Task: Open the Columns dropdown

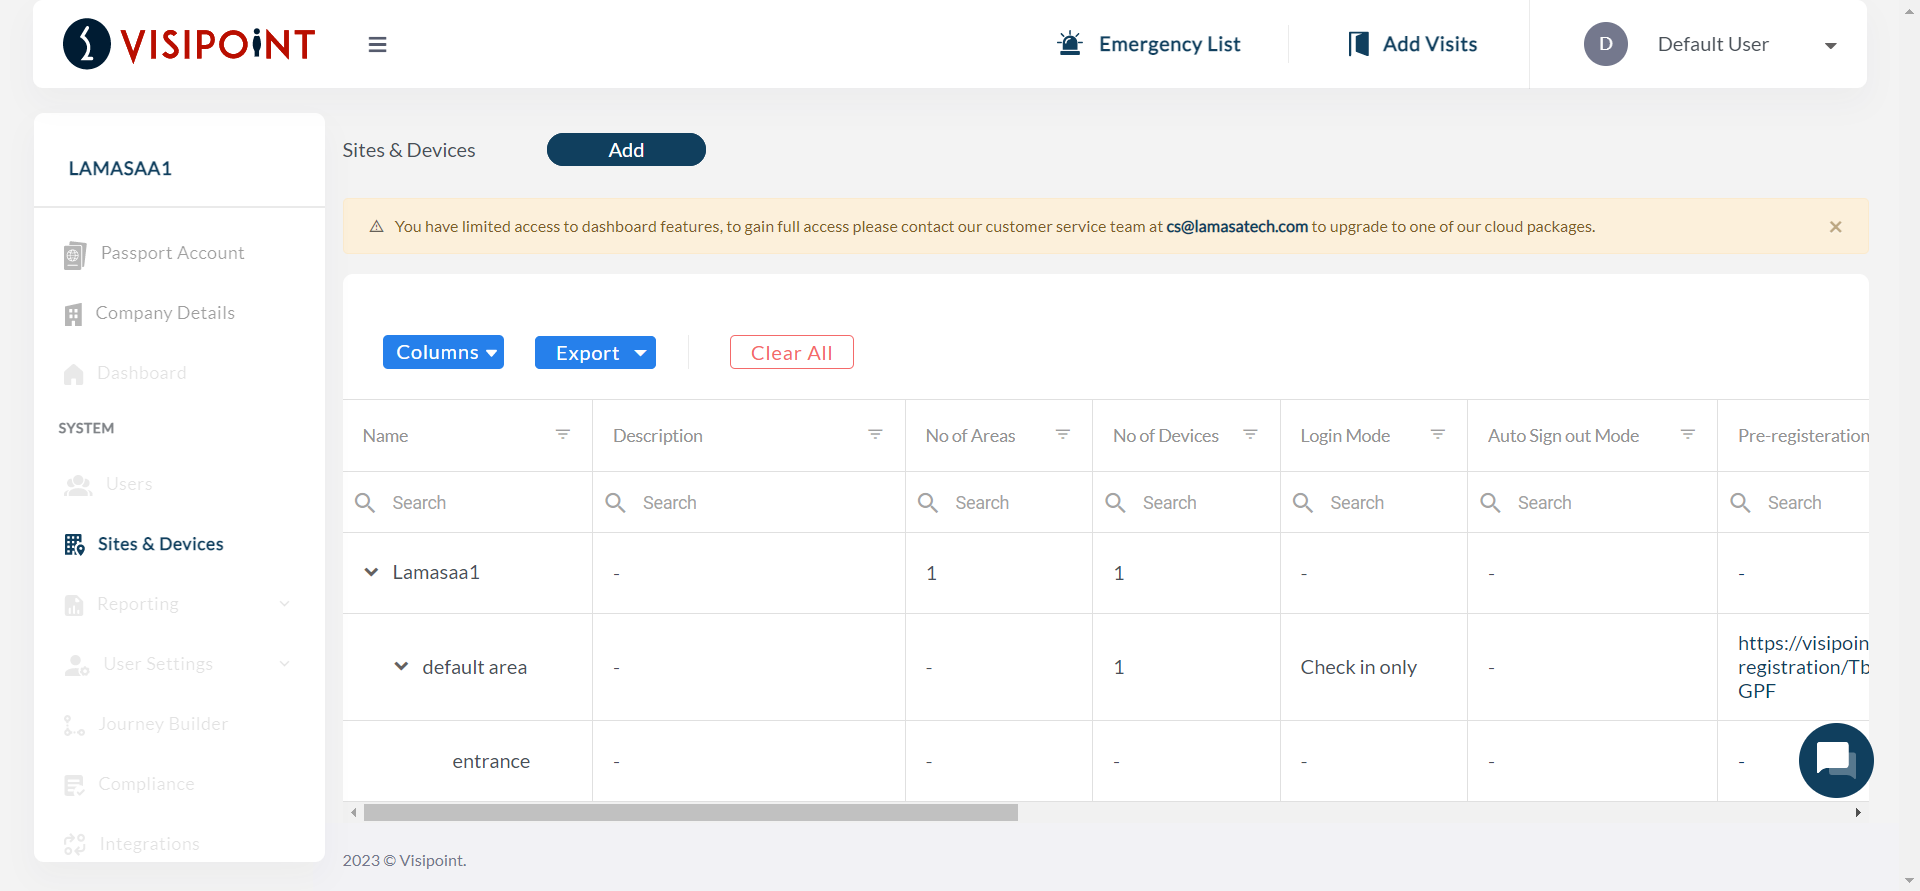Action: (443, 352)
